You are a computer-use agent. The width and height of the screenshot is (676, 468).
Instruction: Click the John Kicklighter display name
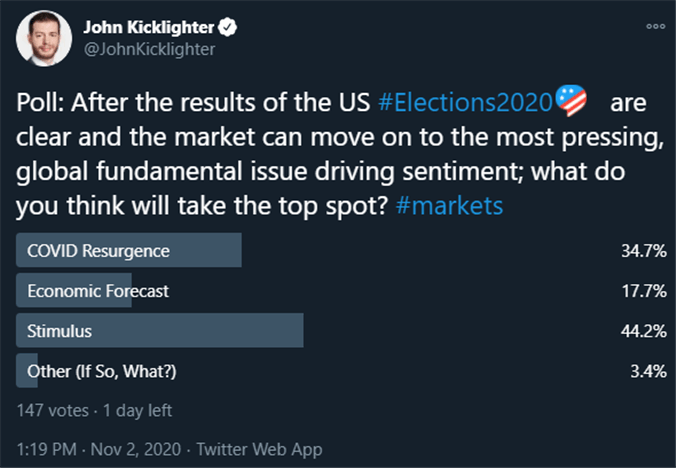click(x=149, y=28)
